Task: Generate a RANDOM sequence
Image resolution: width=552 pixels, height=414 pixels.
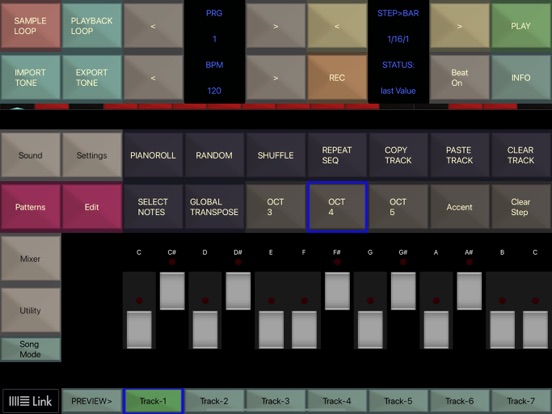Action: [x=214, y=155]
